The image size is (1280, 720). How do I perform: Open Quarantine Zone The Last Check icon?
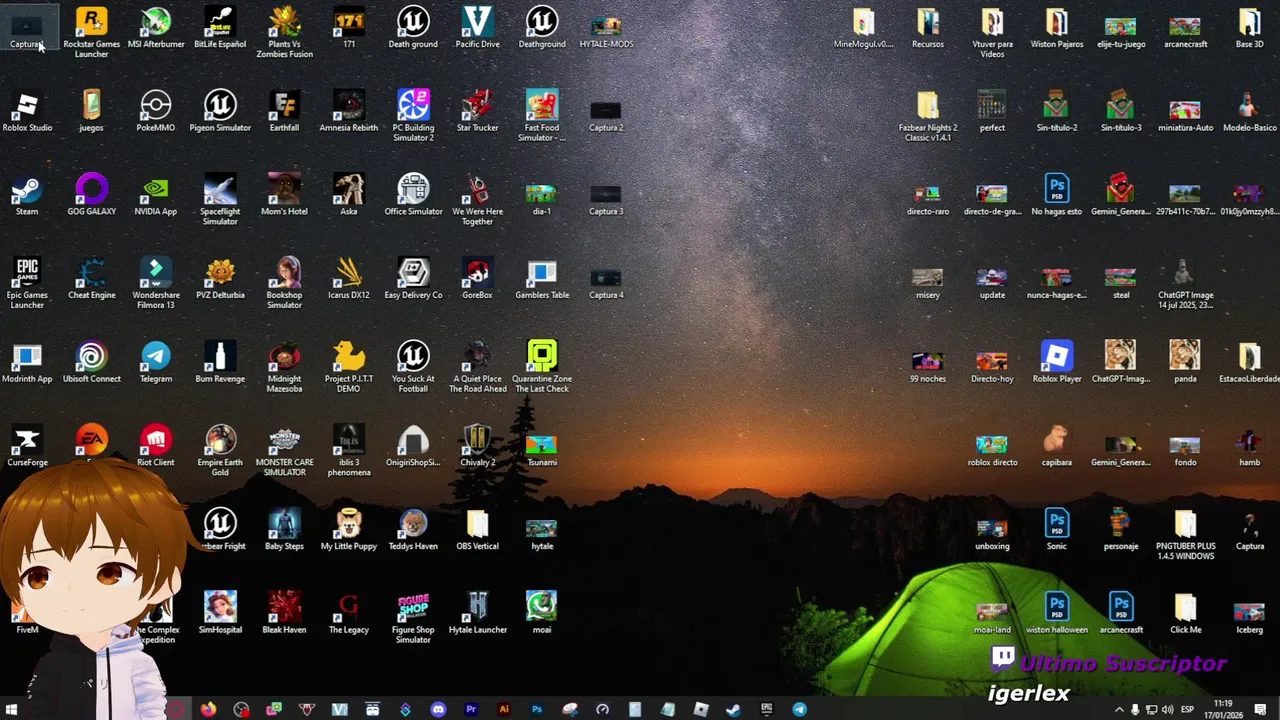(542, 367)
